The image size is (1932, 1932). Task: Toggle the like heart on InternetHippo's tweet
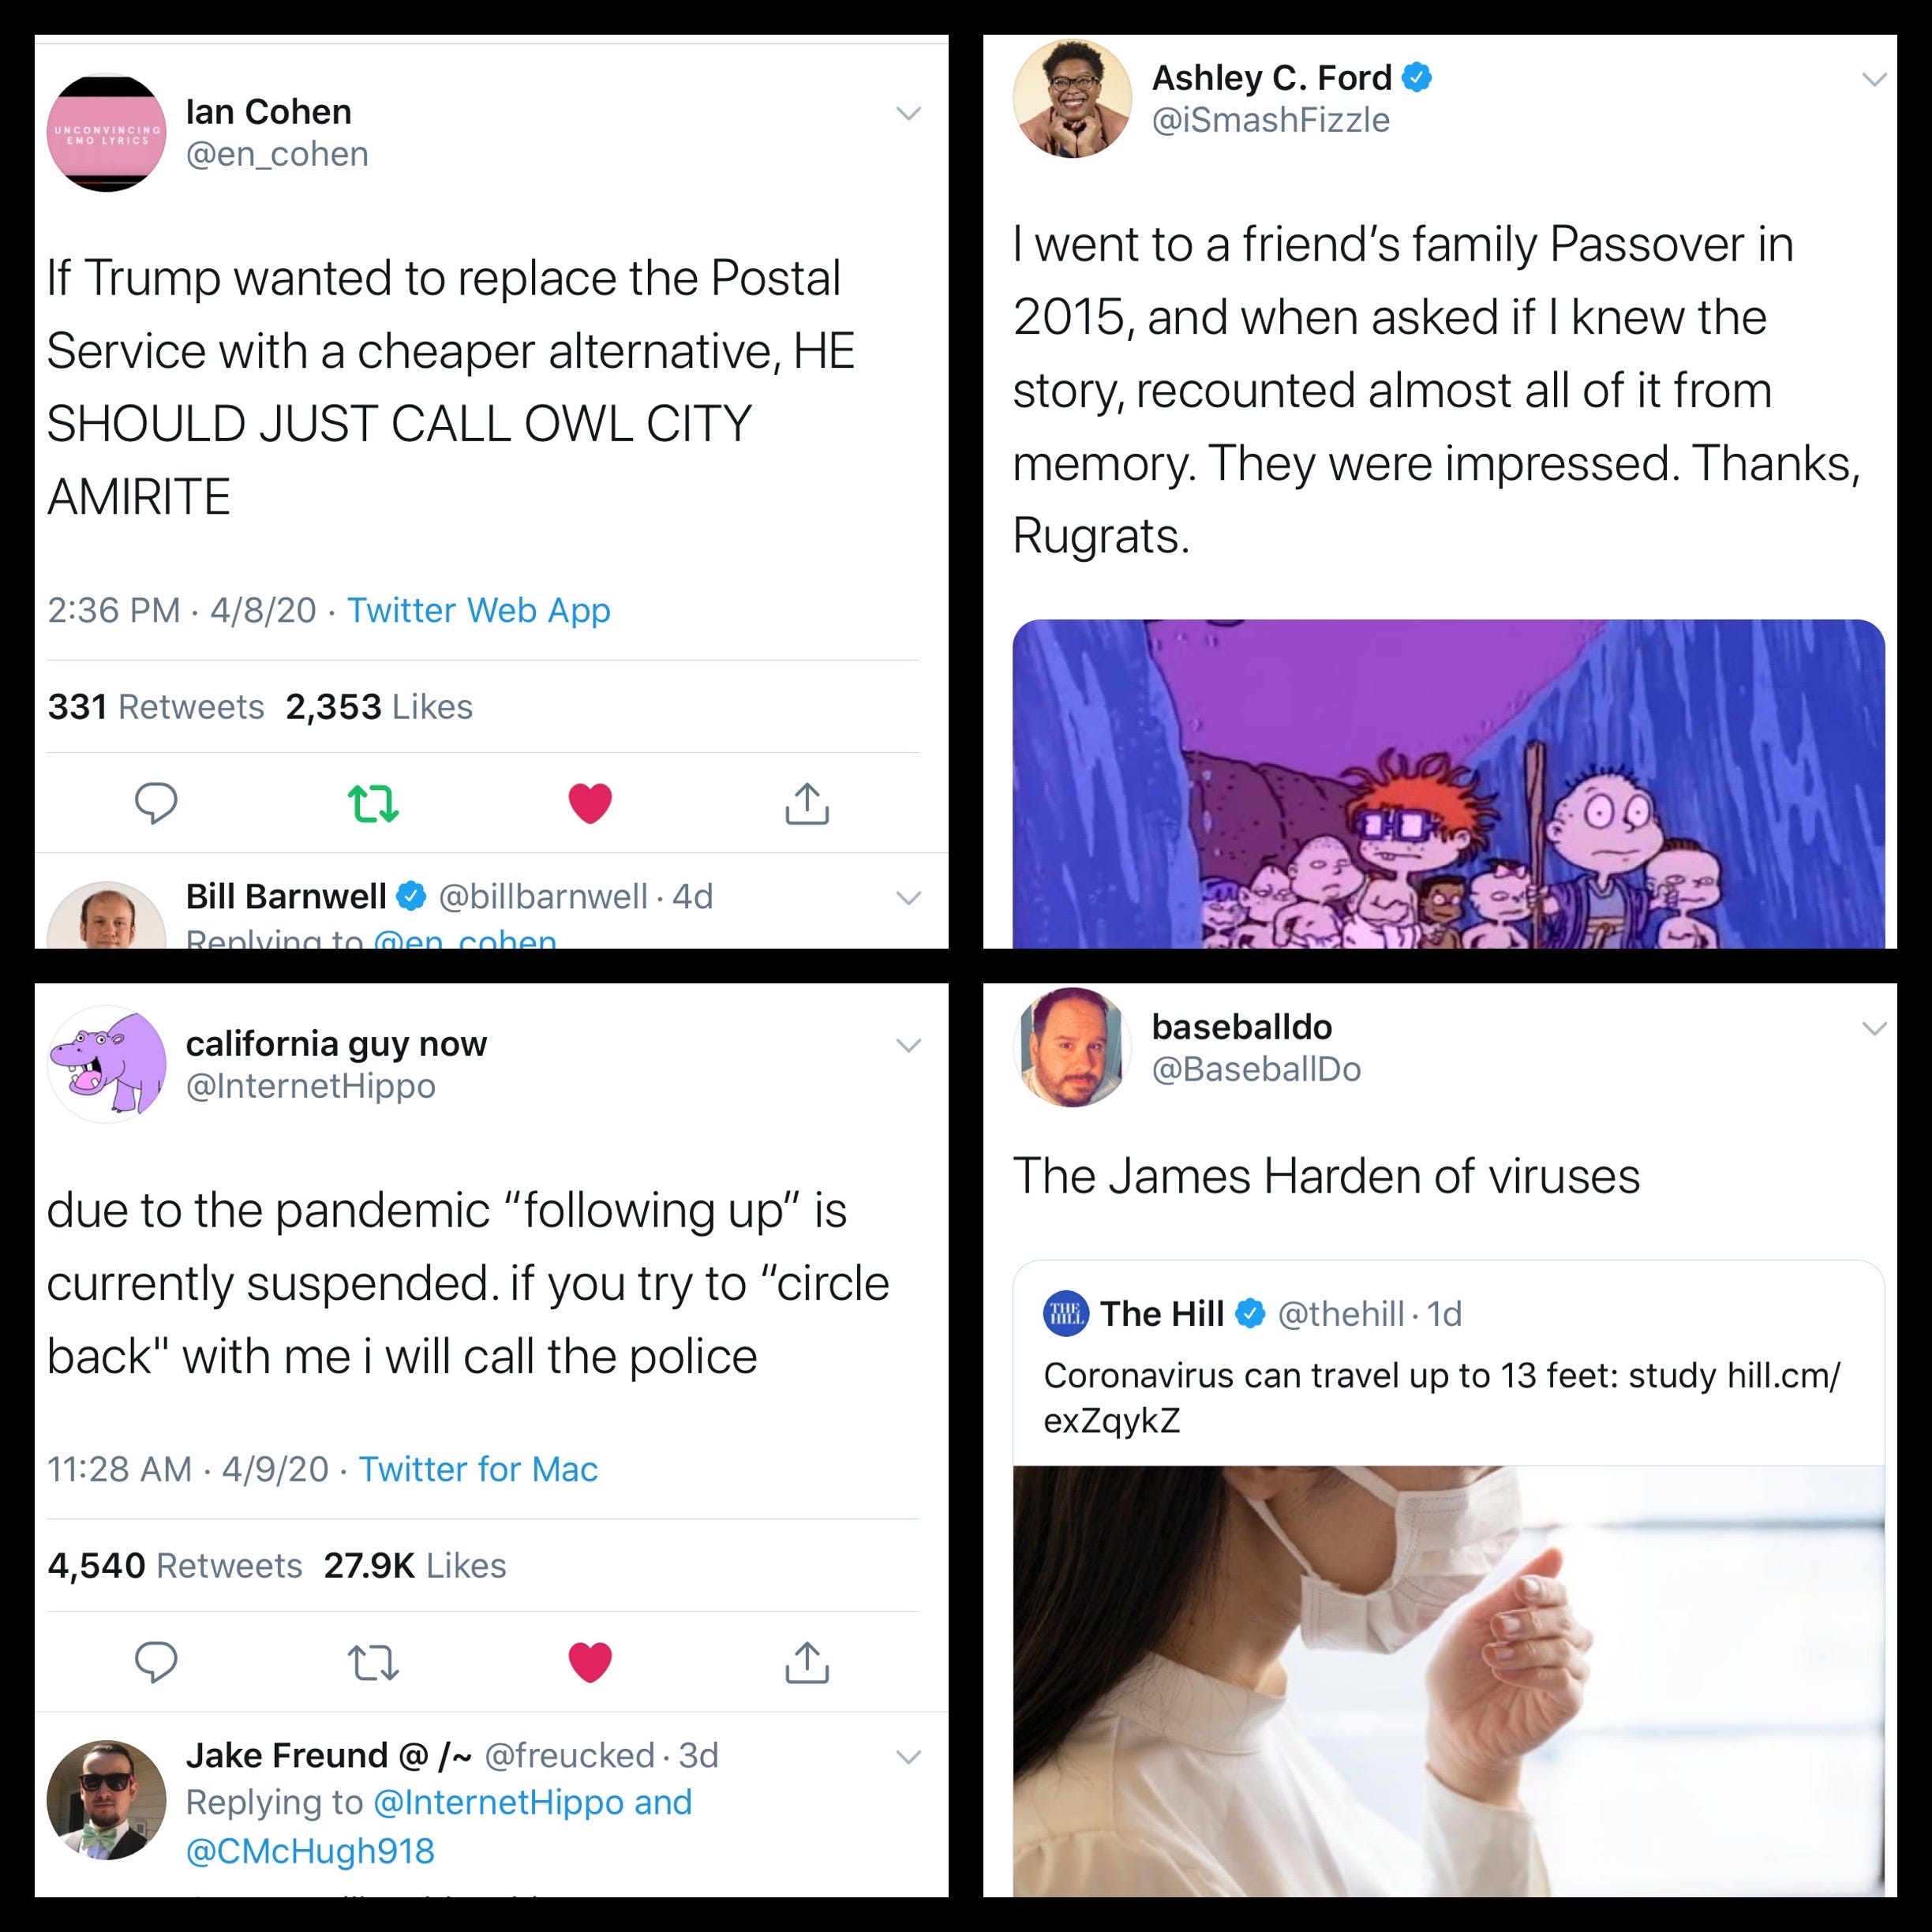590,1663
